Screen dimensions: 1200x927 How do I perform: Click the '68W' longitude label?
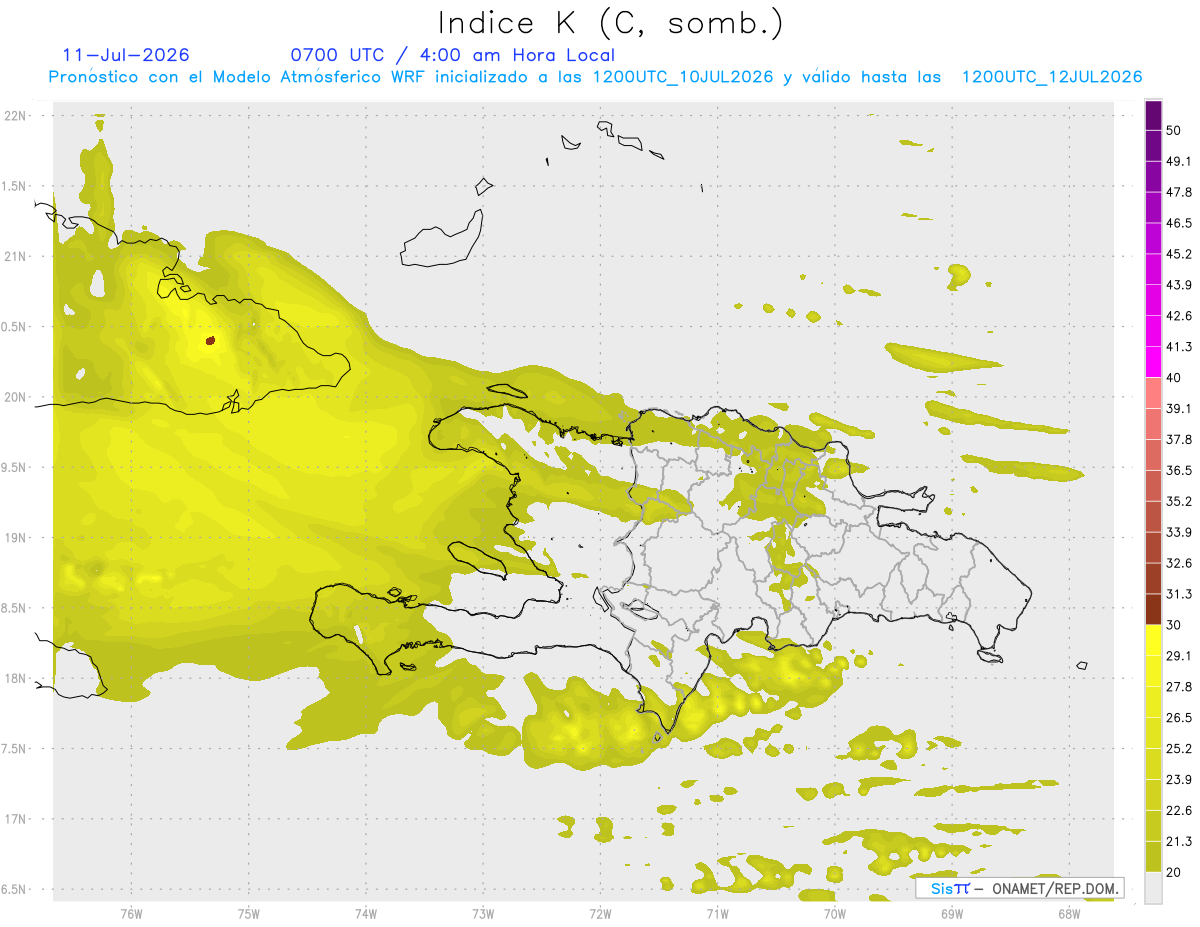(1068, 914)
